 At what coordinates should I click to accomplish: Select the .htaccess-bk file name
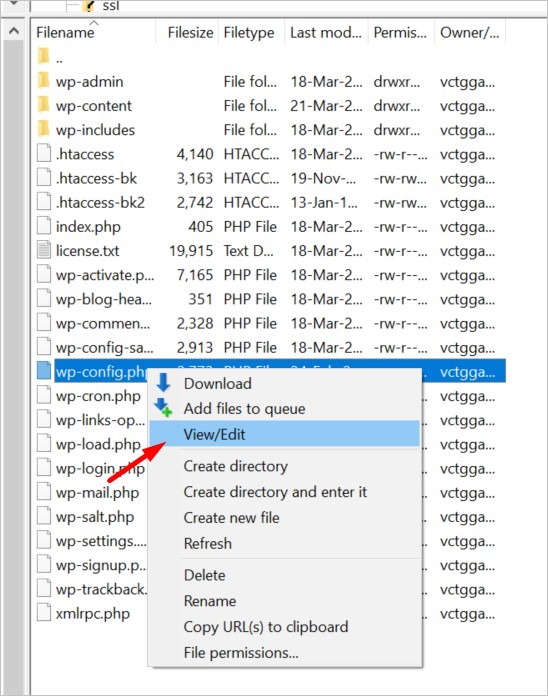pos(96,178)
